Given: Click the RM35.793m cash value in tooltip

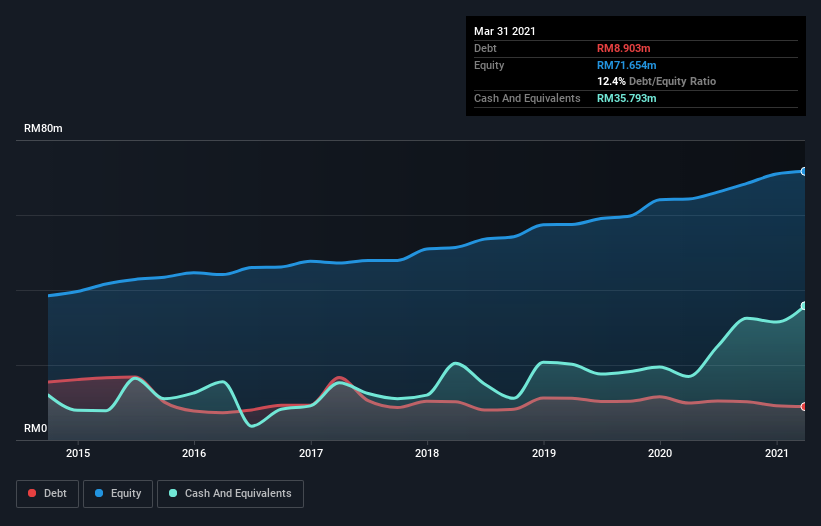Looking at the screenshot, I should pyautogui.click(x=629, y=98).
